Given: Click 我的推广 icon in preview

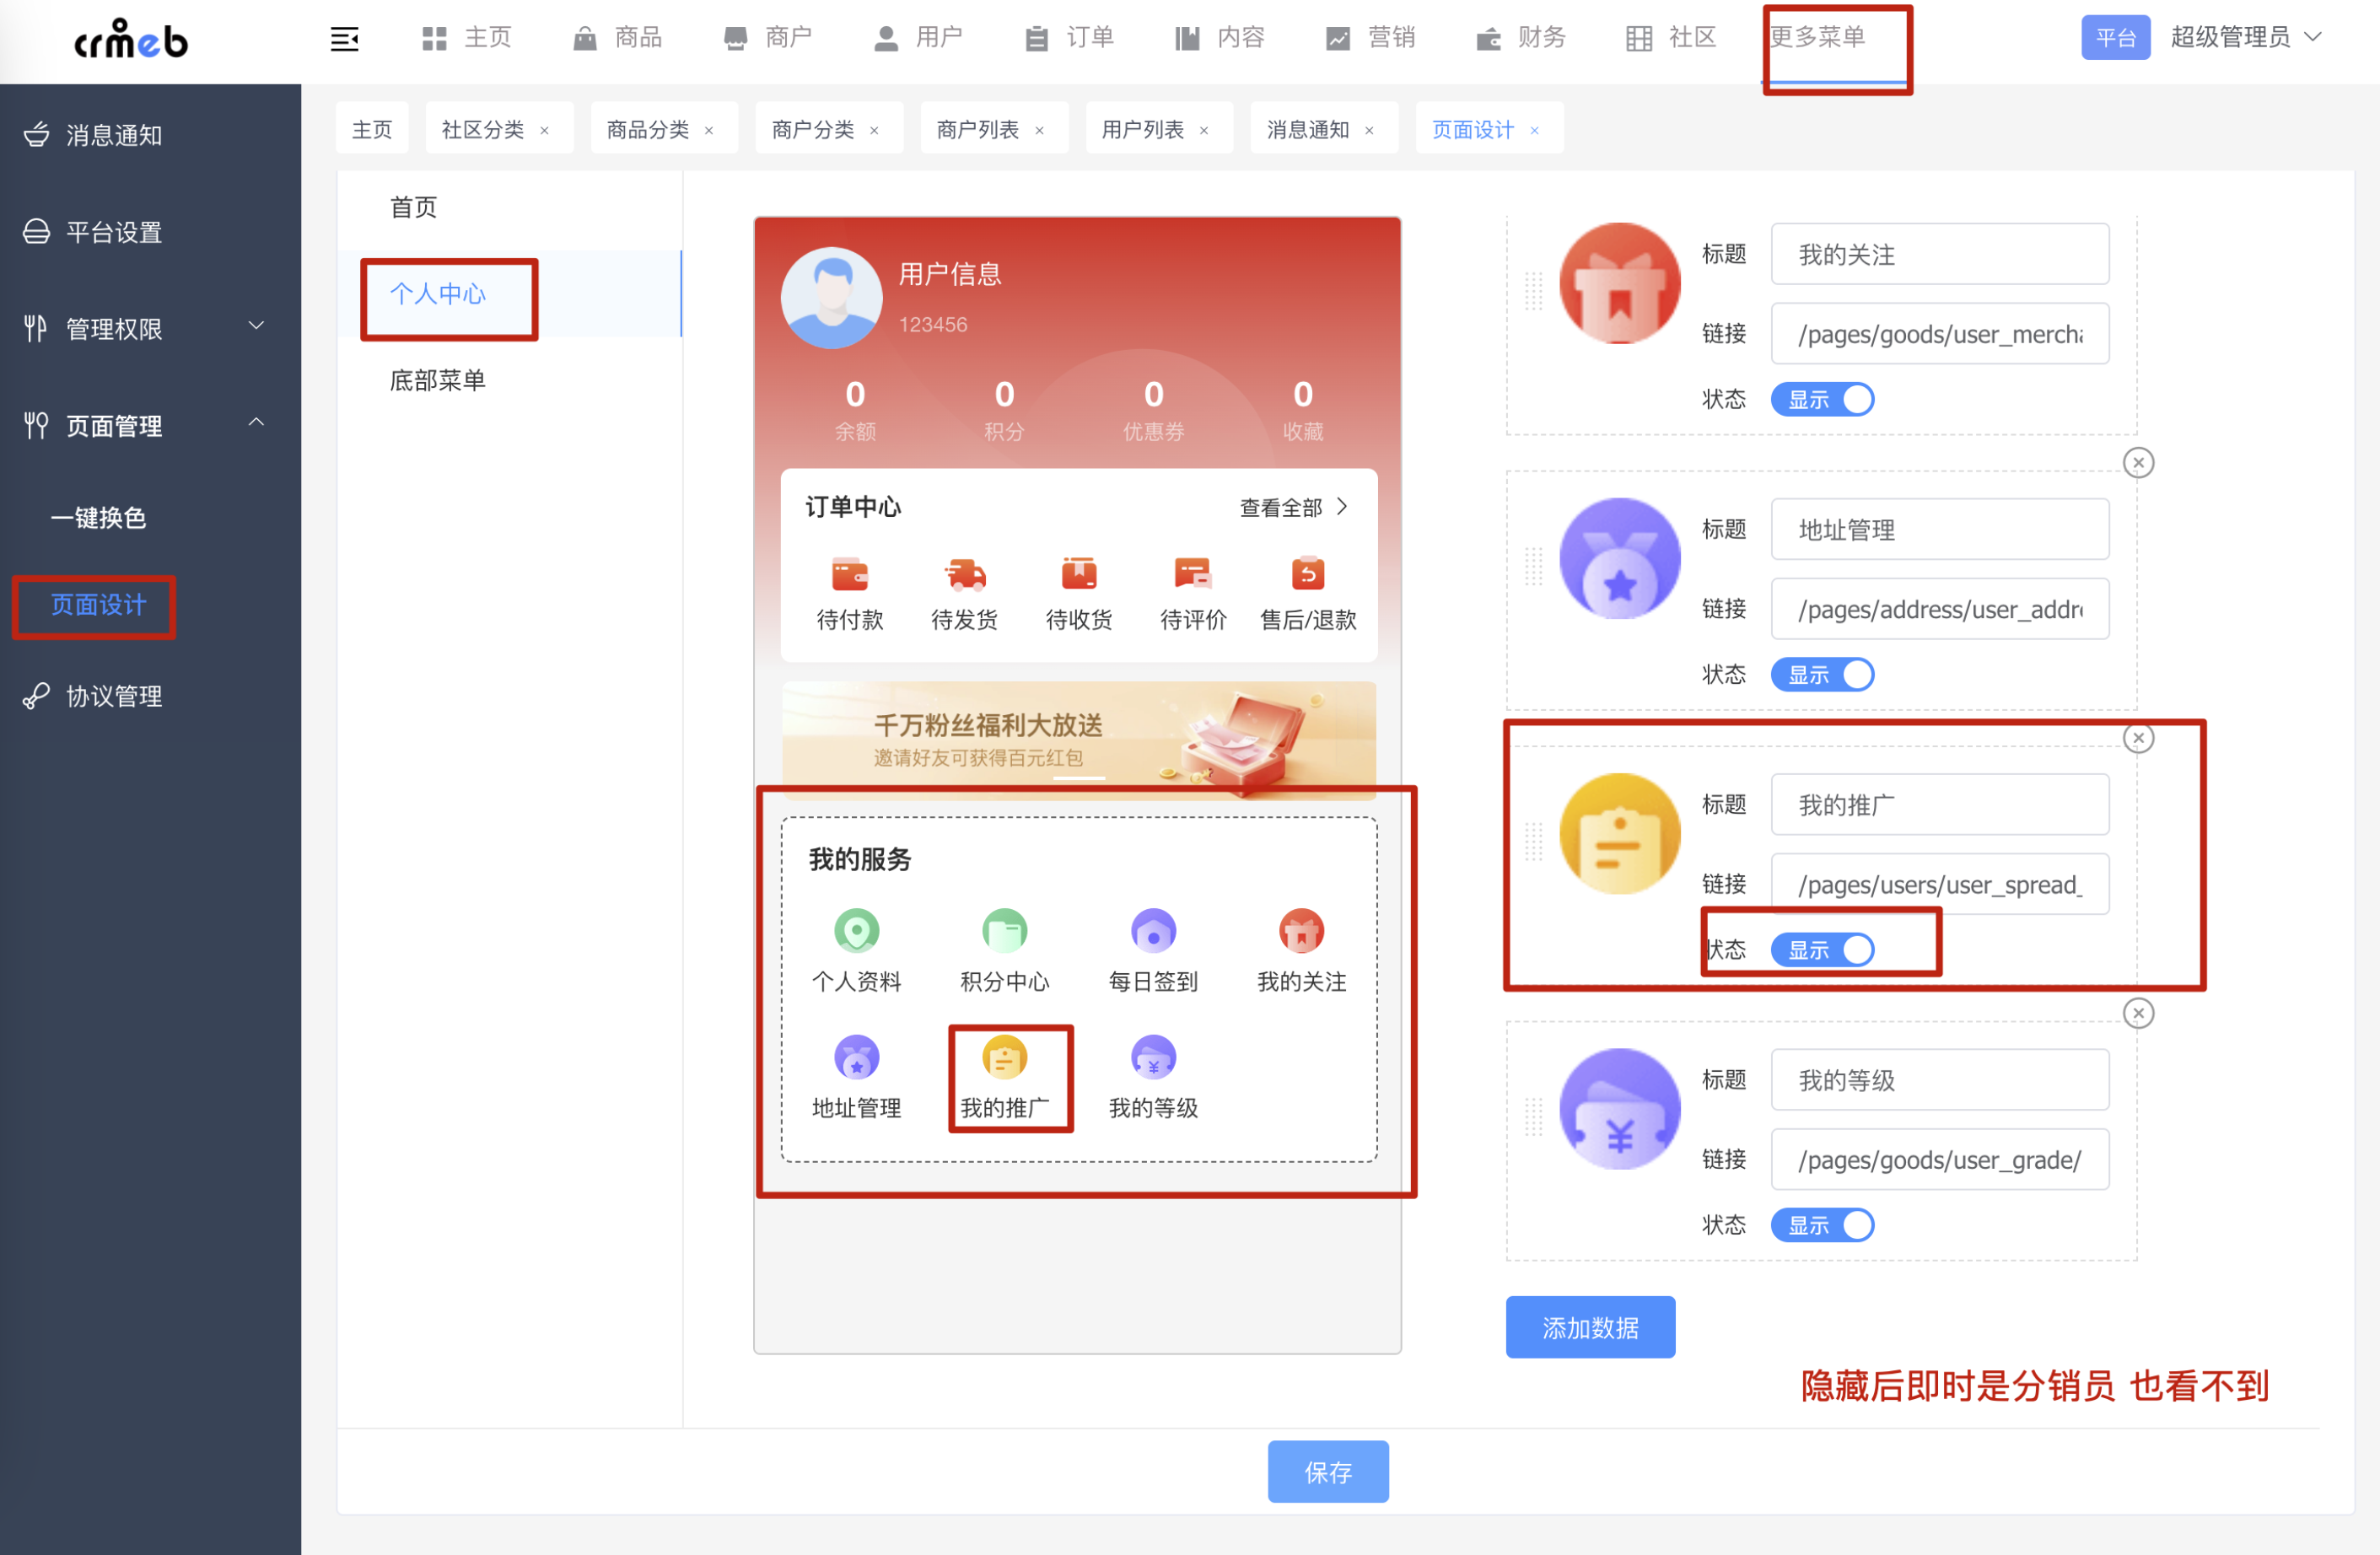Looking at the screenshot, I should pyautogui.click(x=1005, y=1057).
